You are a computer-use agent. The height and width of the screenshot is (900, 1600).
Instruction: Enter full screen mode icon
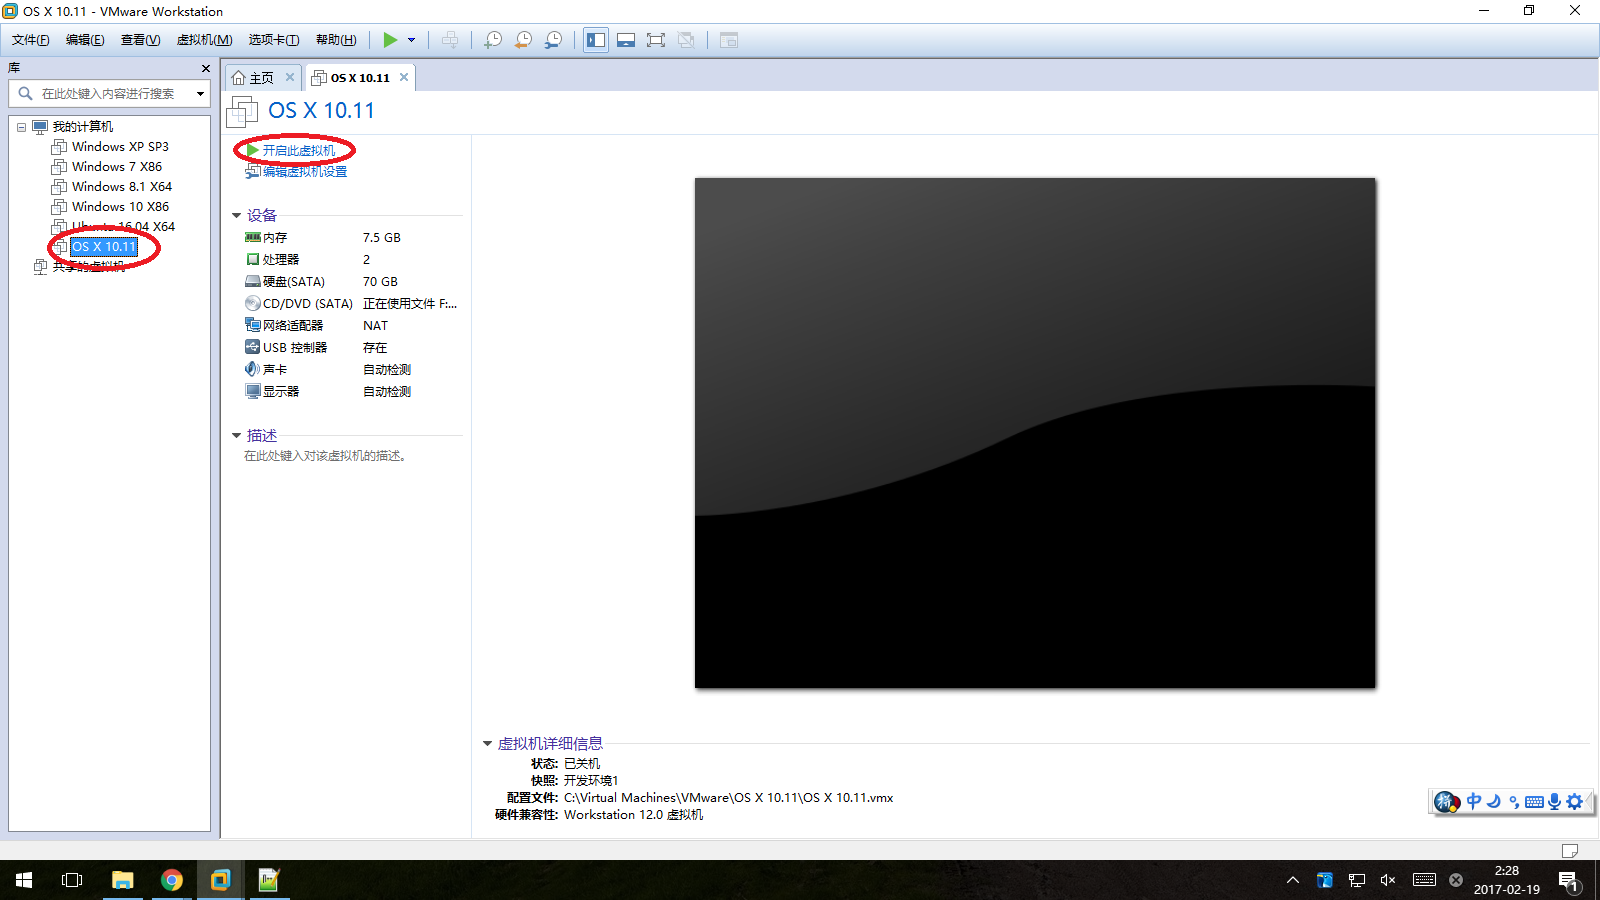pos(656,40)
